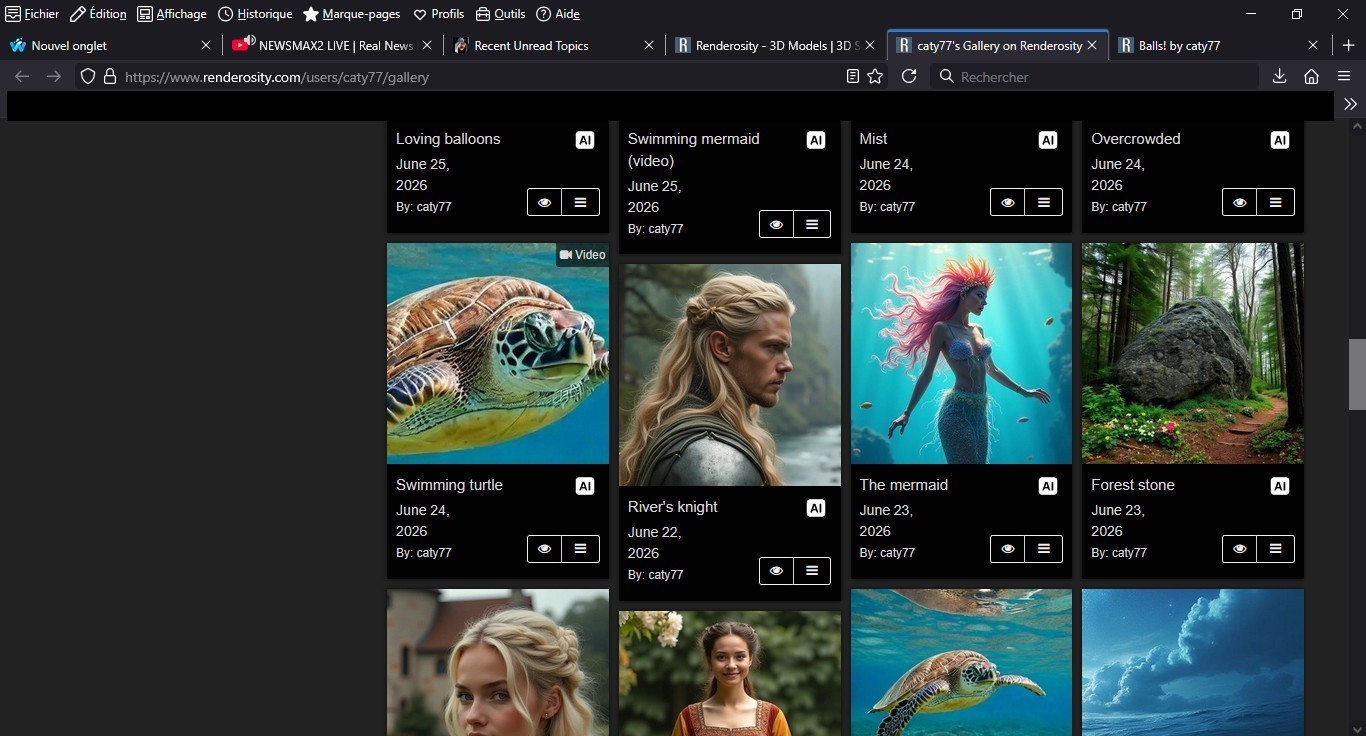
Task: Close the Recent Unread Topics tab
Action: (x=649, y=45)
